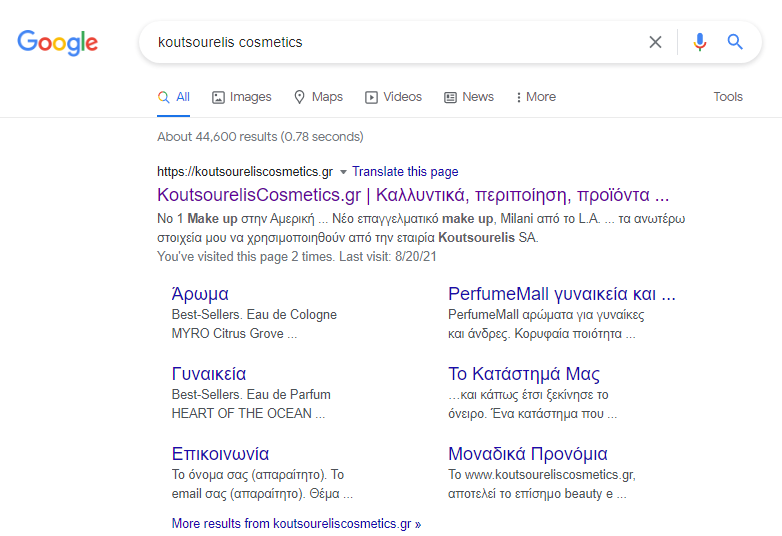This screenshot has height=536, width=782.
Task: Expand the dropdown arrow beside result URL
Action: click(x=343, y=172)
